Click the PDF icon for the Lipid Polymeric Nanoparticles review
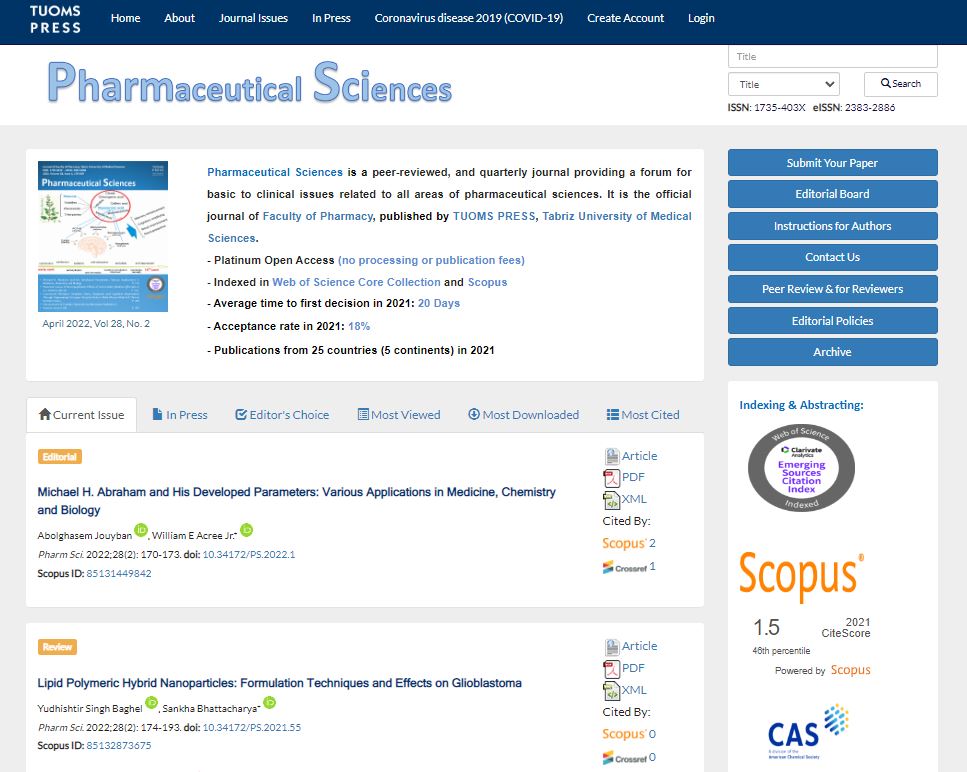This screenshot has width=967, height=772. click(x=612, y=669)
